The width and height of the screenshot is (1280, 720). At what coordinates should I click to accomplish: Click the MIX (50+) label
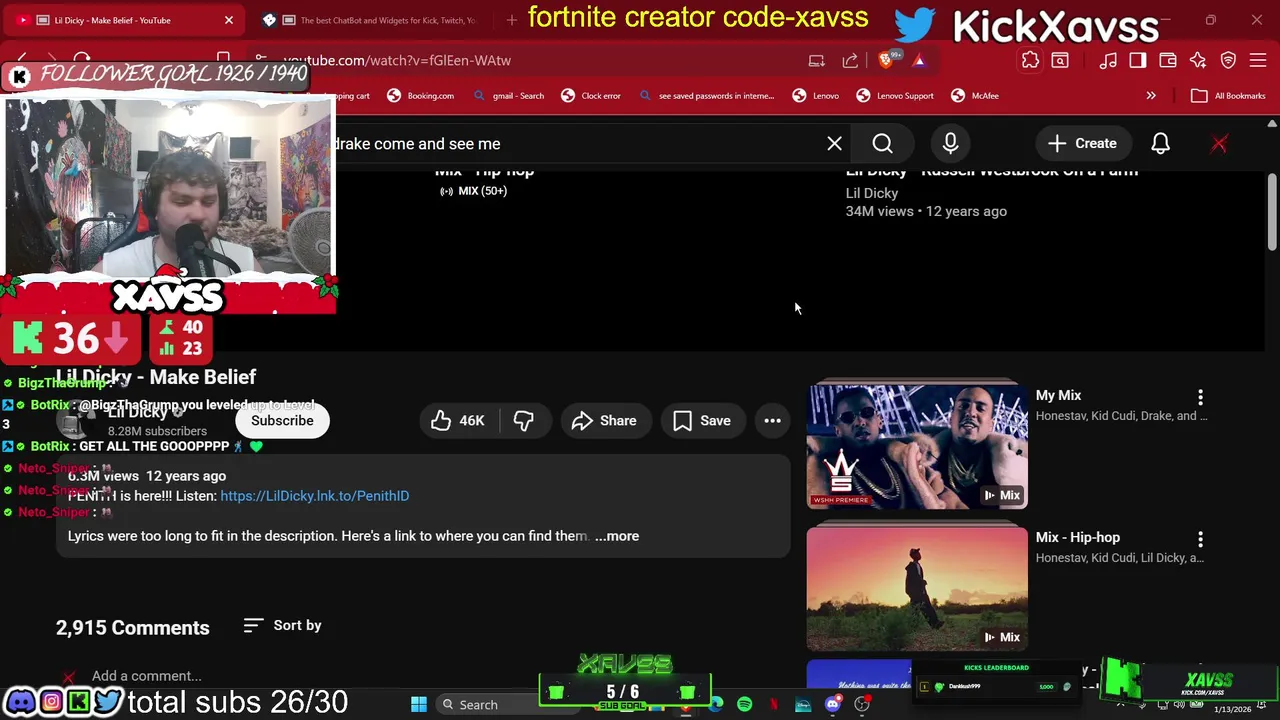[474, 191]
